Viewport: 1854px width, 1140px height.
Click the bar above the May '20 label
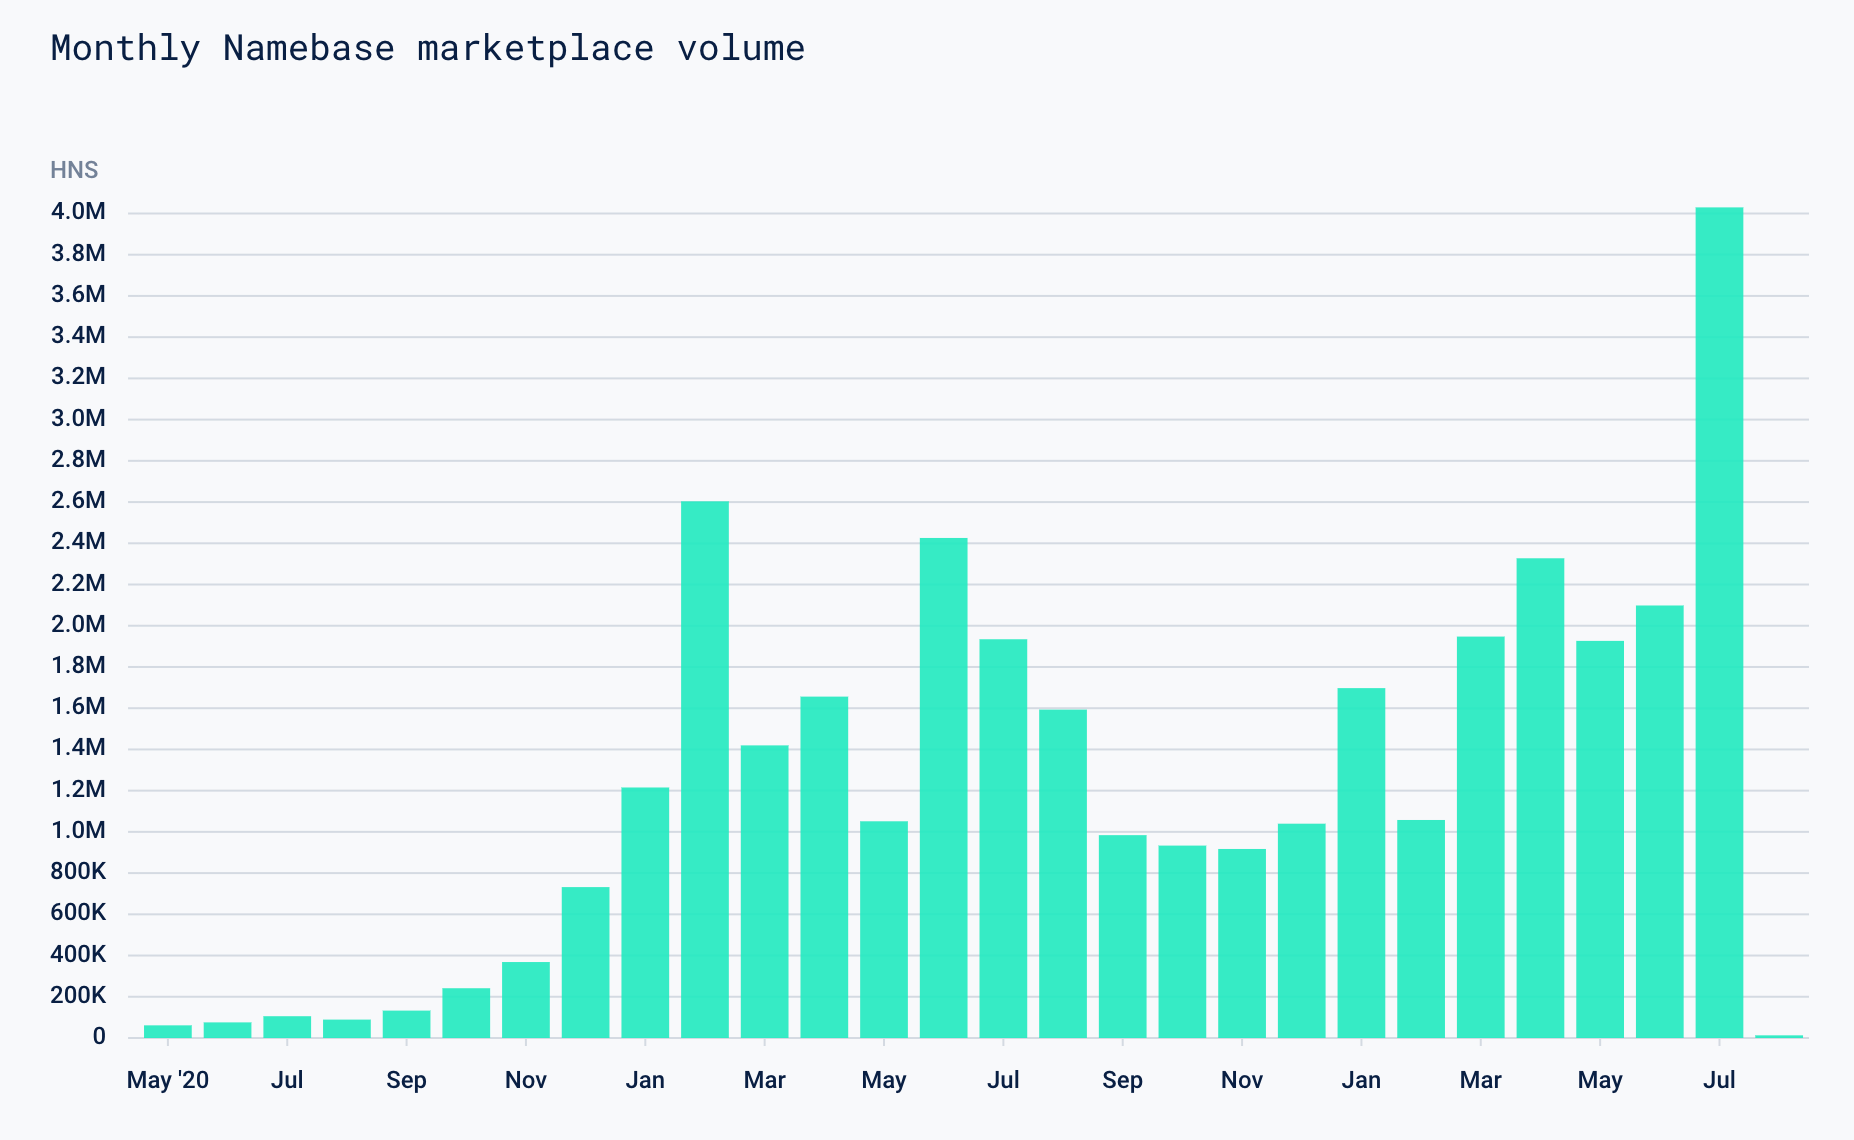pyautogui.click(x=168, y=1031)
